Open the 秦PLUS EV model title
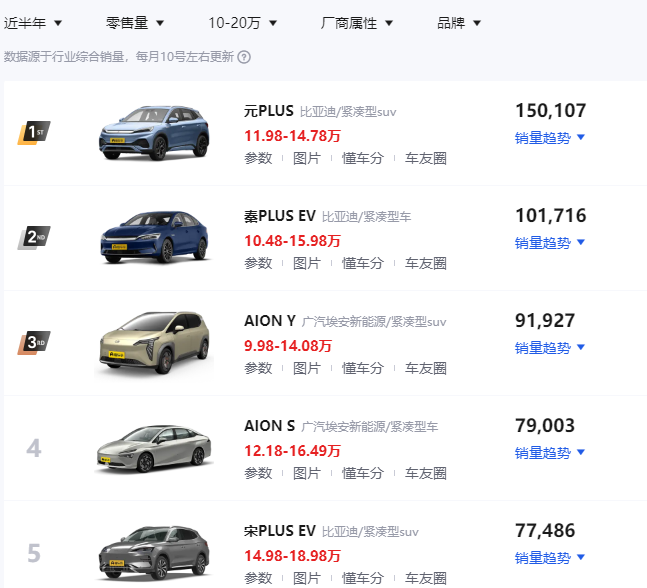The image size is (647, 588). pos(280,216)
